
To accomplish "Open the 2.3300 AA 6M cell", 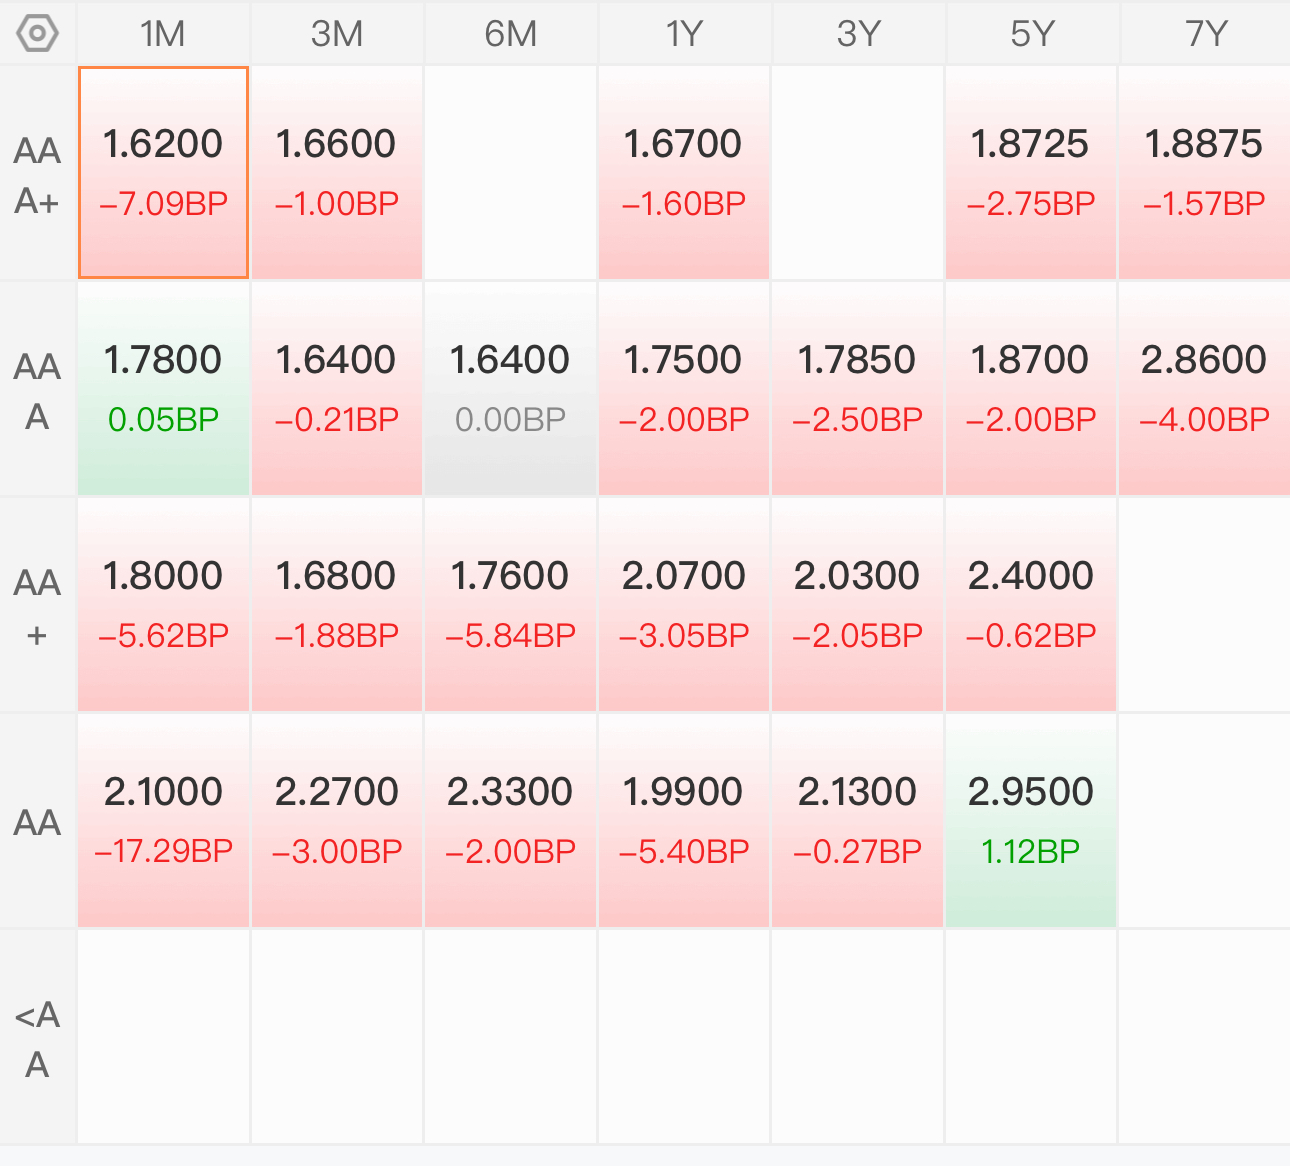I will click(511, 821).
